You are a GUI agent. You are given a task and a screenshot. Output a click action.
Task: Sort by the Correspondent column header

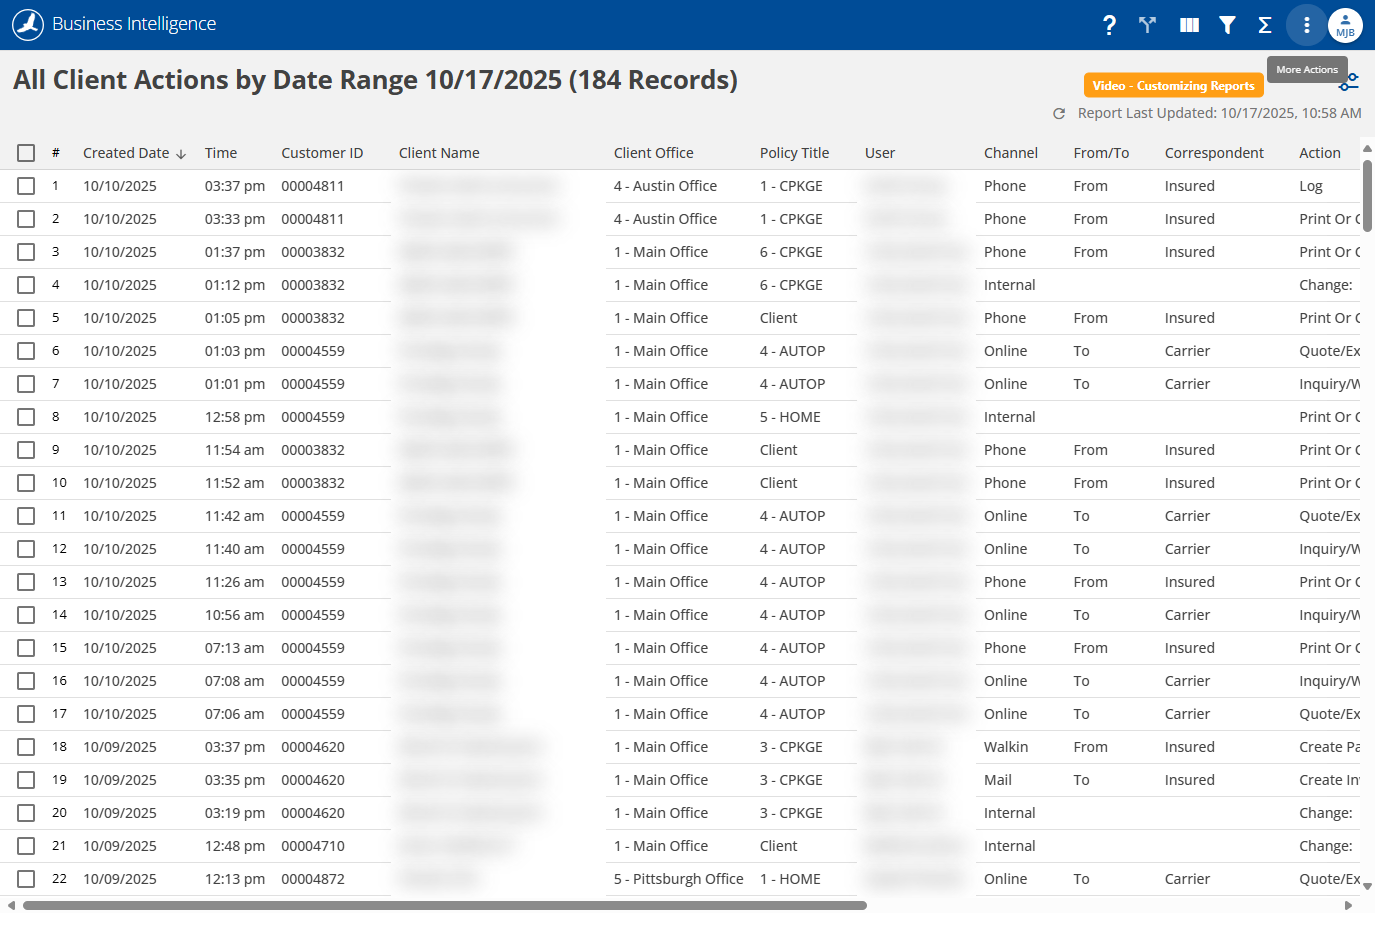click(x=1214, y=153)
